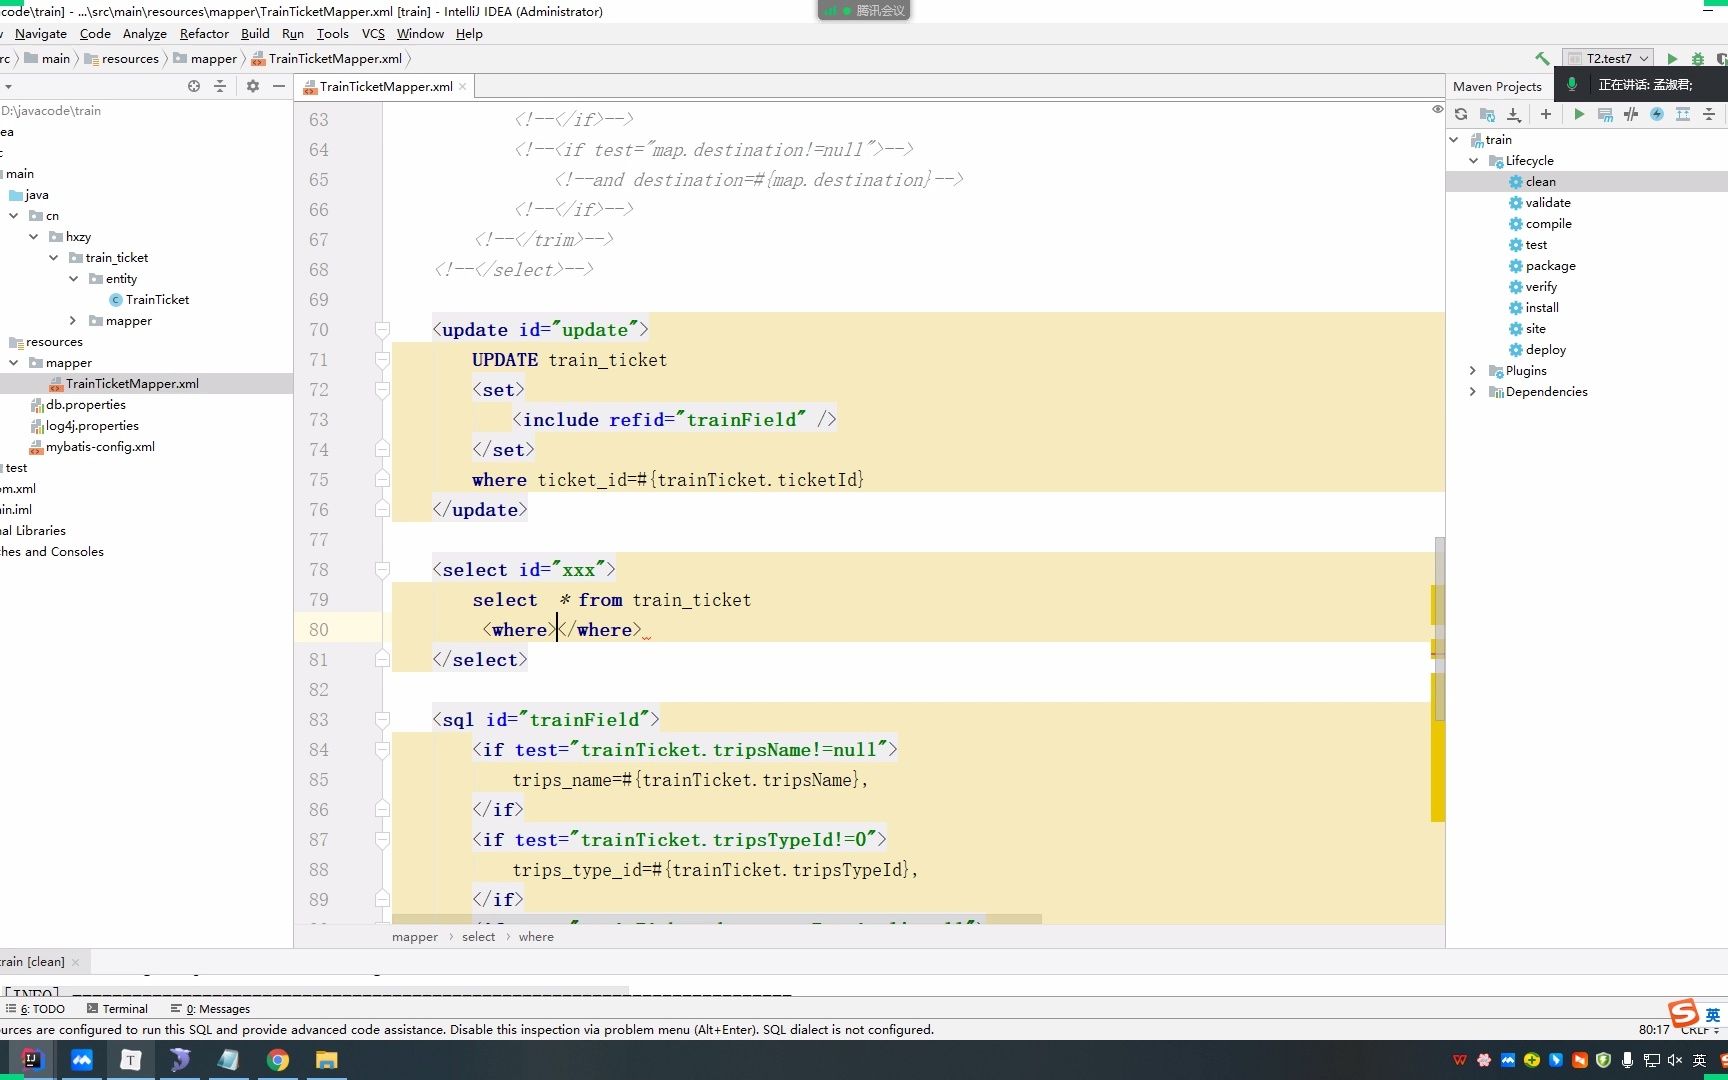1728x1080 pixels.
Task: Open mybatis-config.xml in project tree
Action: click(93, 447)
